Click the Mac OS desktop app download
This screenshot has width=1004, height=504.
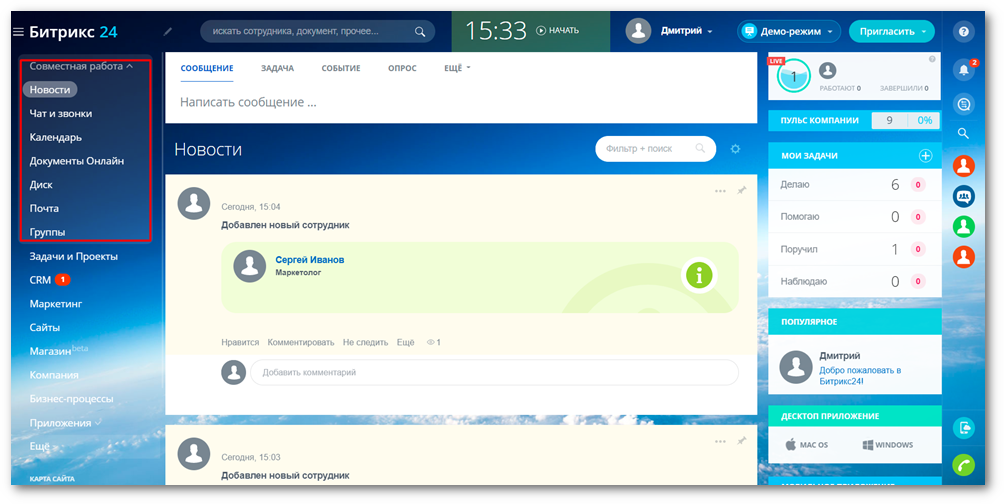tap(807, 444)
